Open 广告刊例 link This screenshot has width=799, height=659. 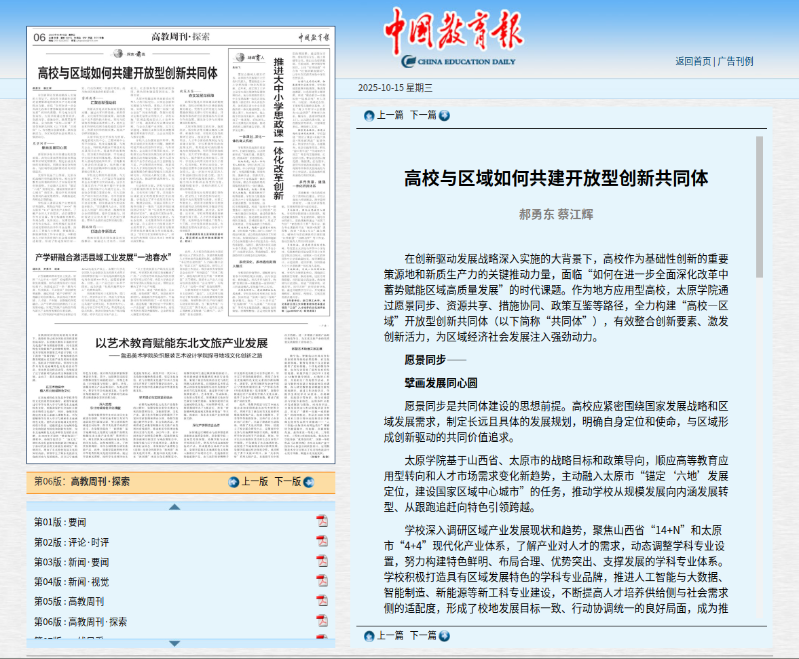click(x=736, y=61)
